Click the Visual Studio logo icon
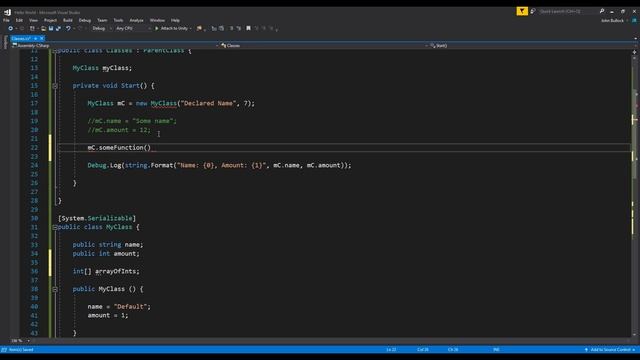 pyautogui.click(x=7, y=12)
